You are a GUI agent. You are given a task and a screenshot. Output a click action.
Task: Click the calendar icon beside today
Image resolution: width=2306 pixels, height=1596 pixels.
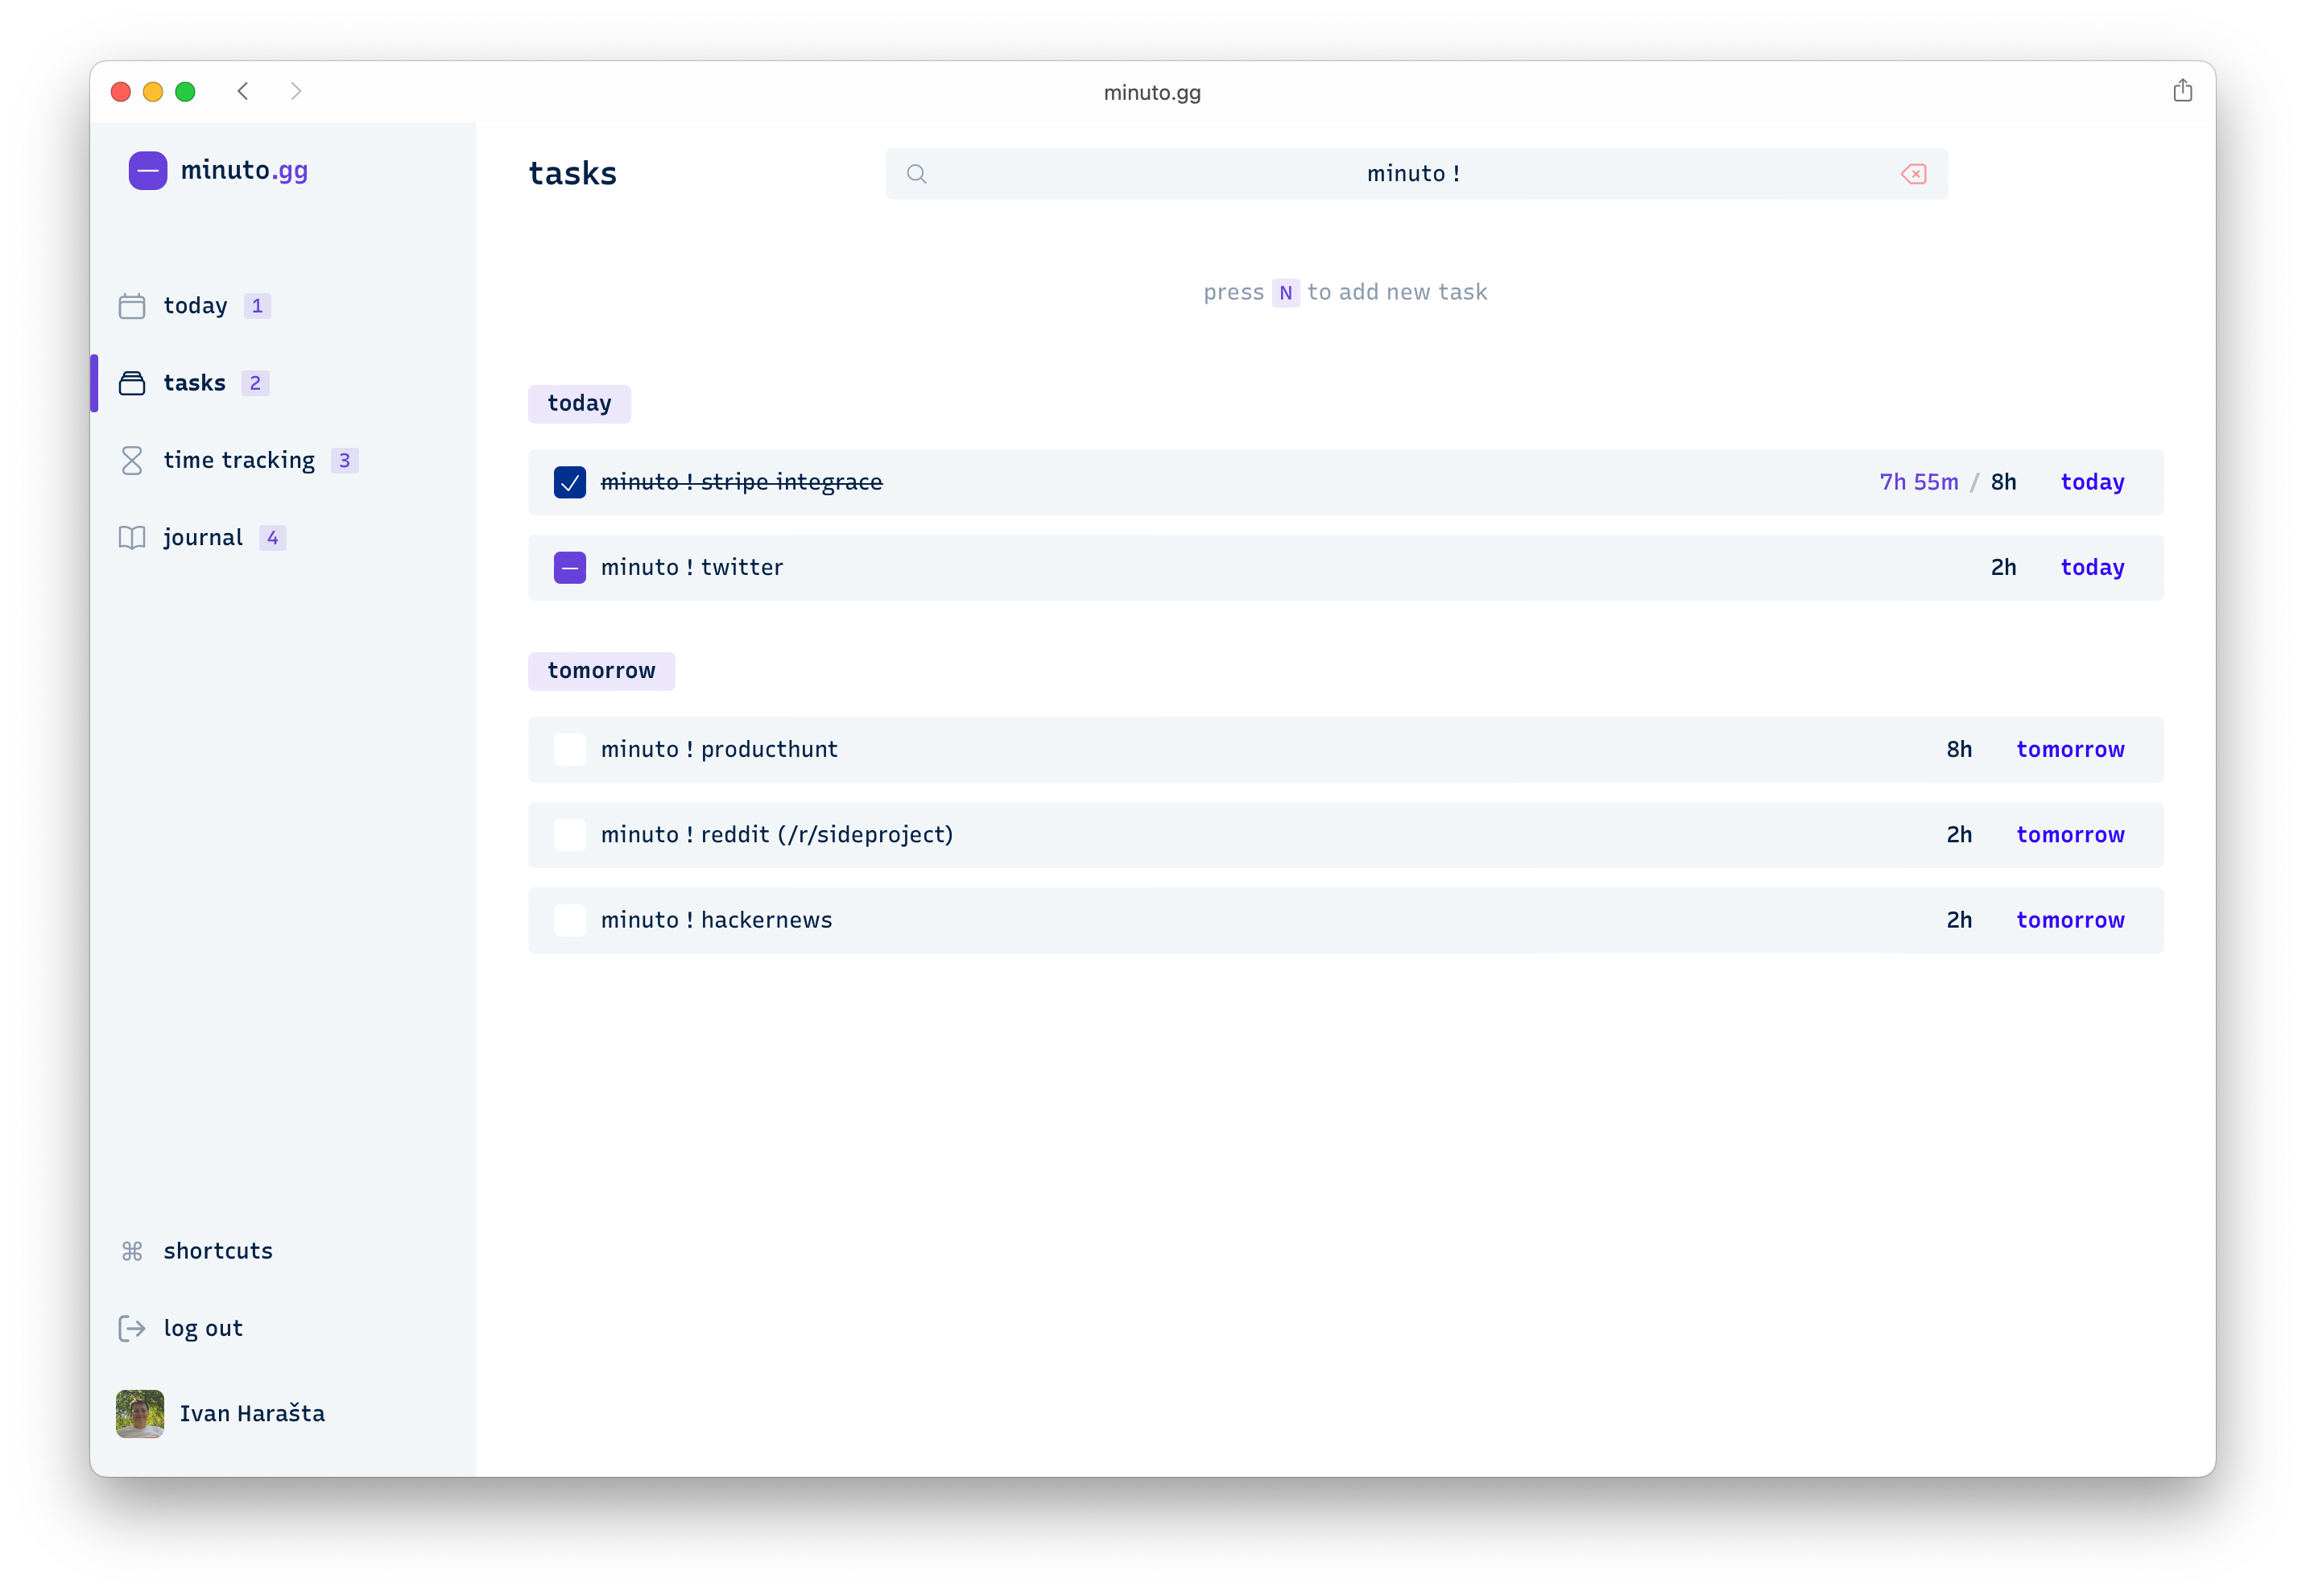(x=132, y=306)
